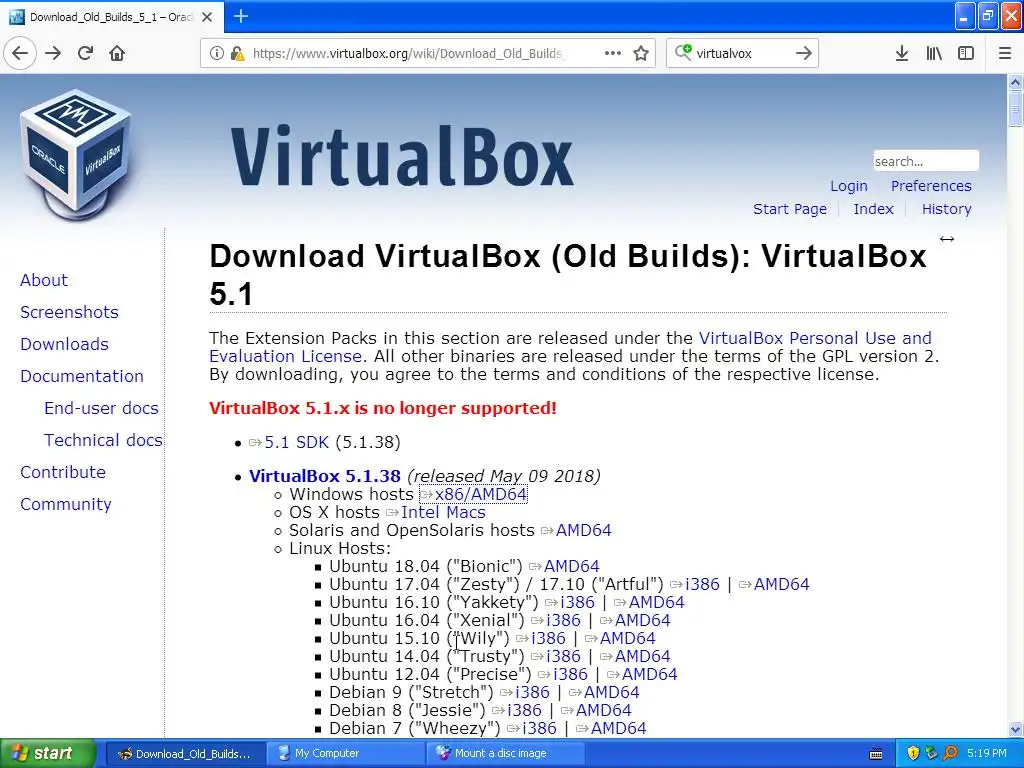Click the magnifier tray icon beside the clock
The width and height of the screenshot is (1024, 768).
[x=950, y=753]
